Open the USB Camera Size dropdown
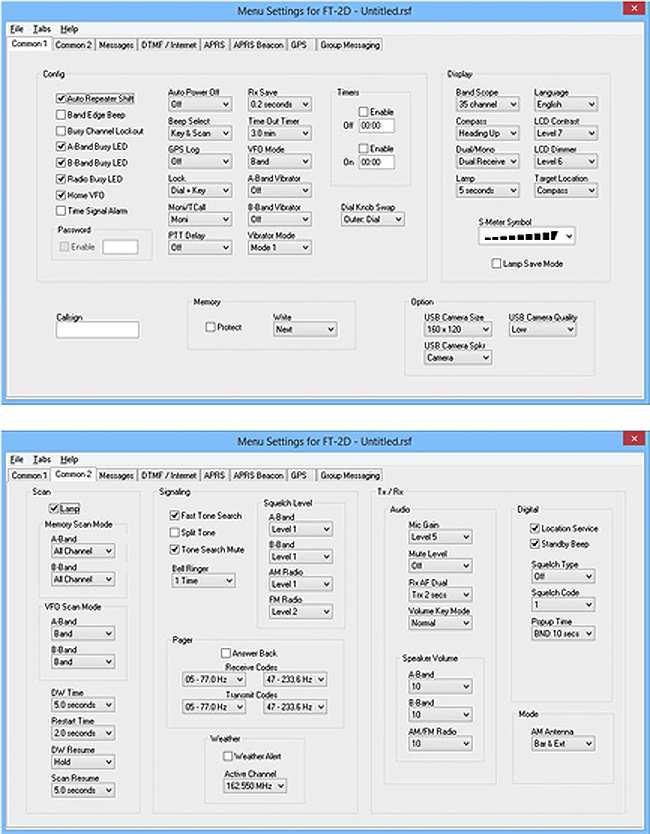 click(458, 329)
